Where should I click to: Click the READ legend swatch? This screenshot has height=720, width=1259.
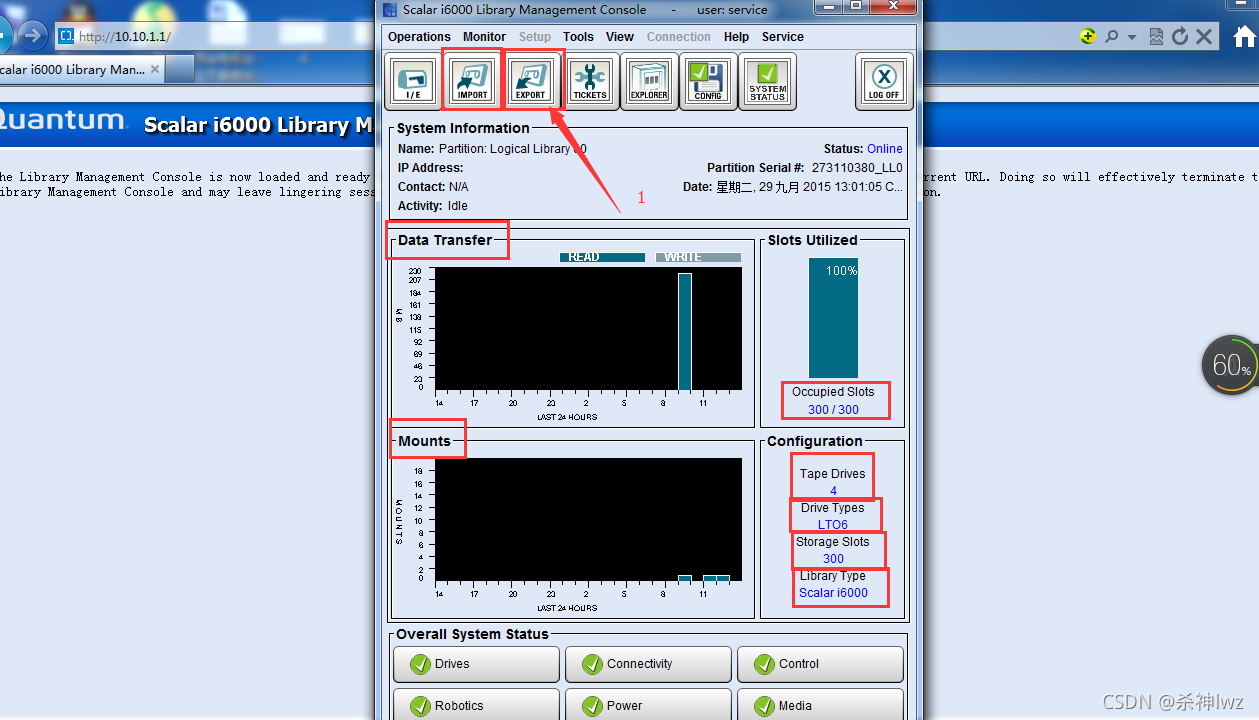[x=602, y=257]
